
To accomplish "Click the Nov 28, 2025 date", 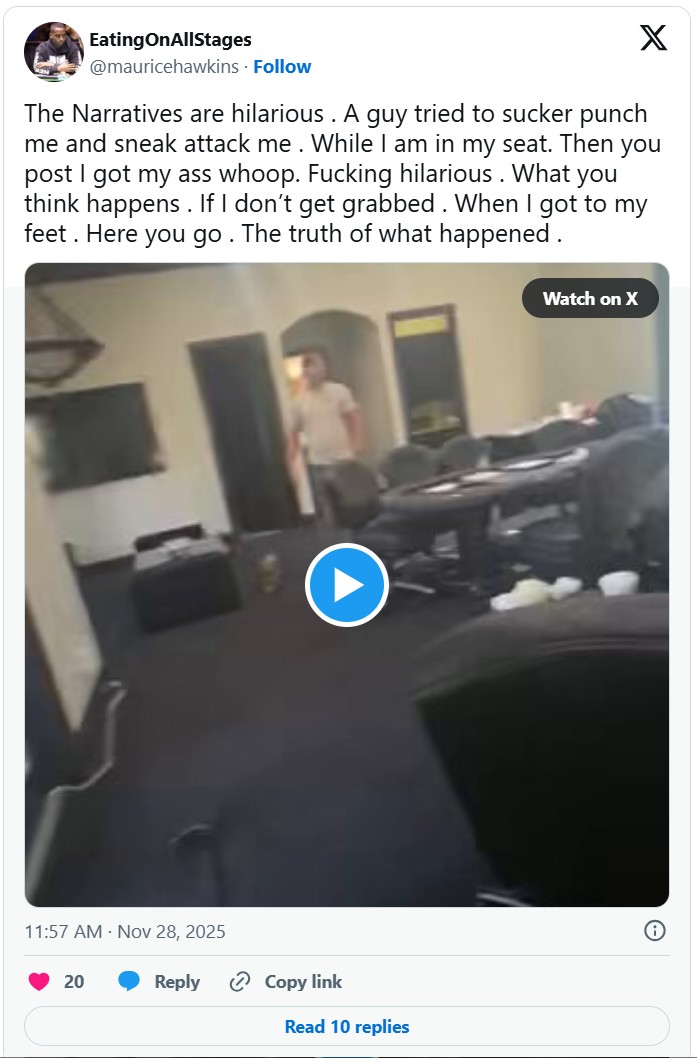I will pyautogui.click(x=171, y=932).
